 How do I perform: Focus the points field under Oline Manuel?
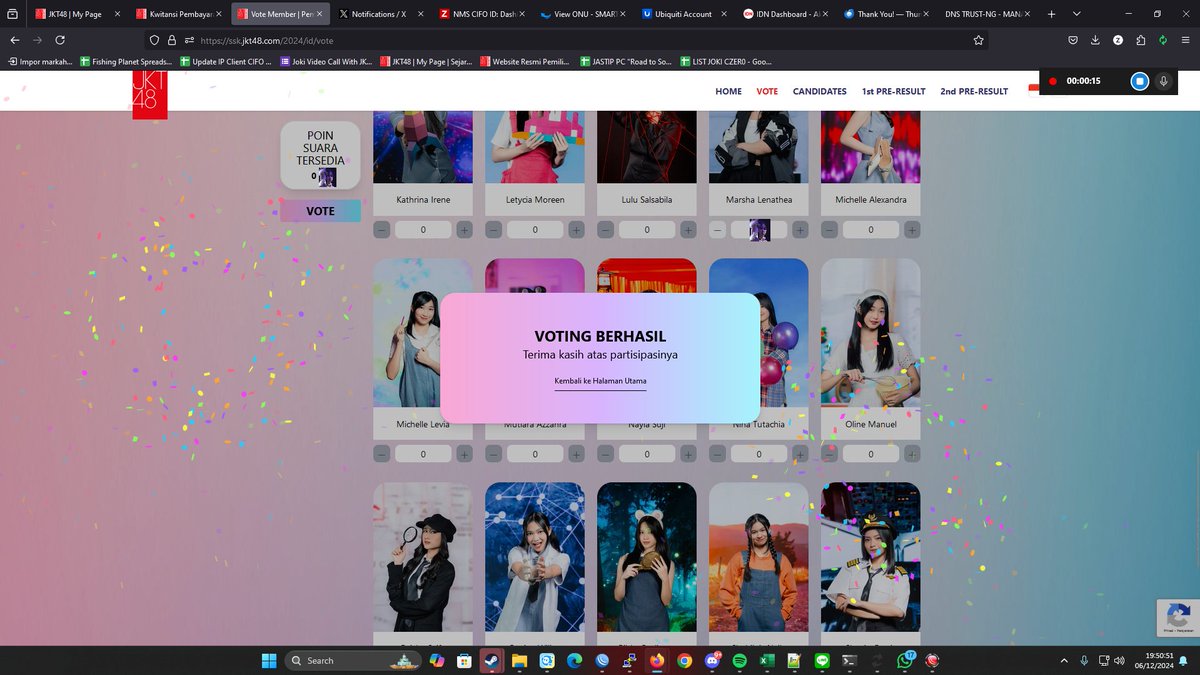tap(871, 454)
